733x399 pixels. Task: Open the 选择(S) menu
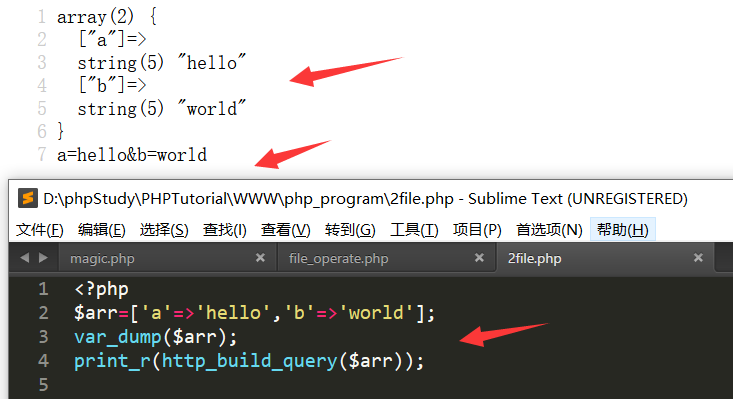pyautogui.click(x=164, y=230)
